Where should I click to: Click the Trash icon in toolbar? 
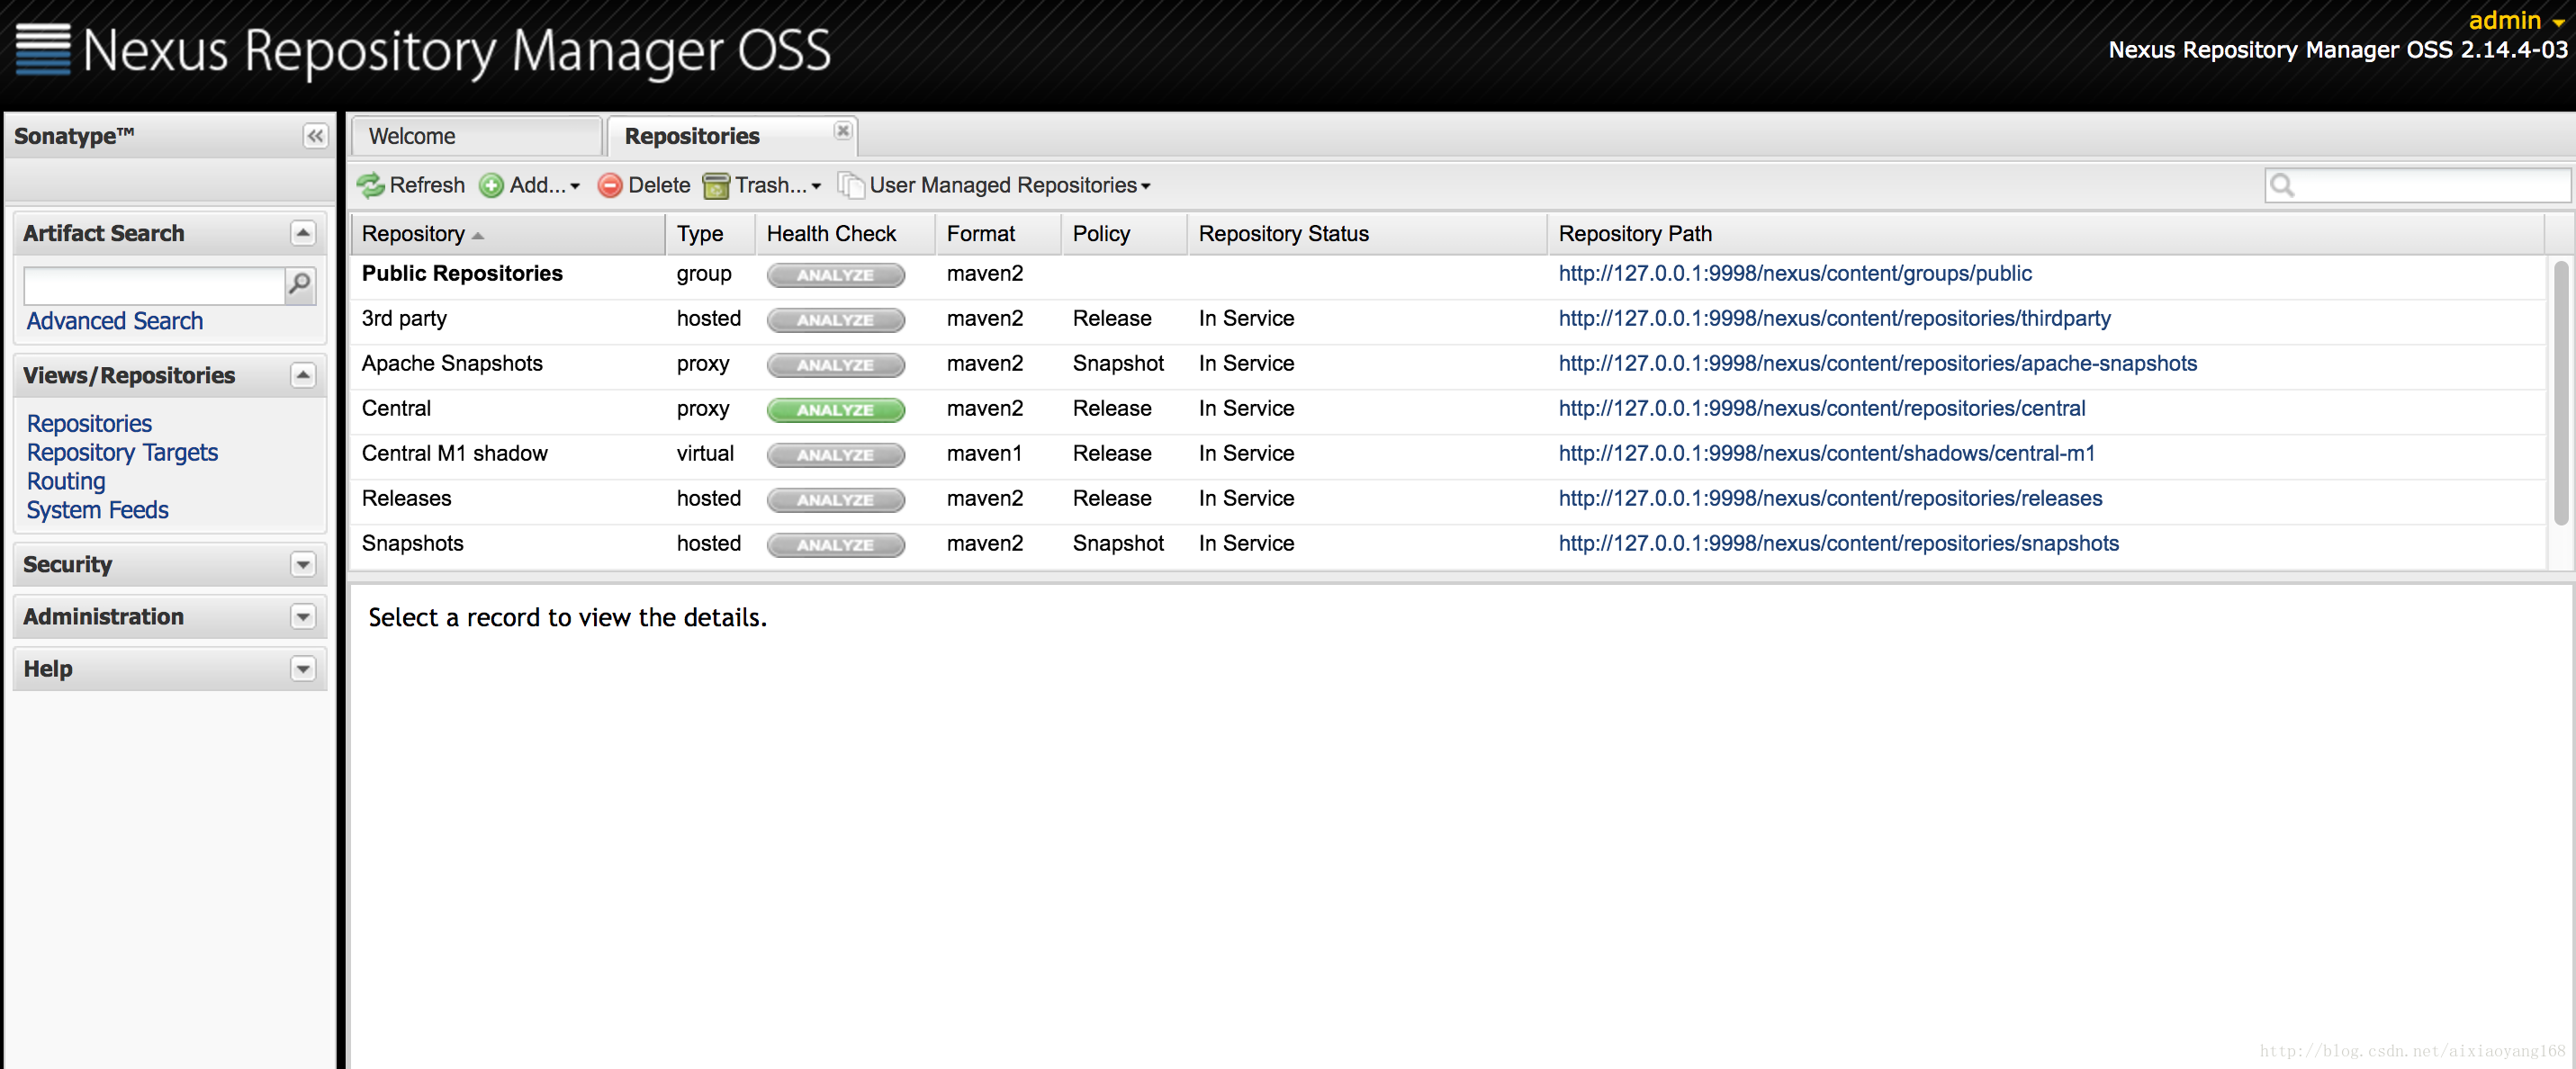coord(718,184)
